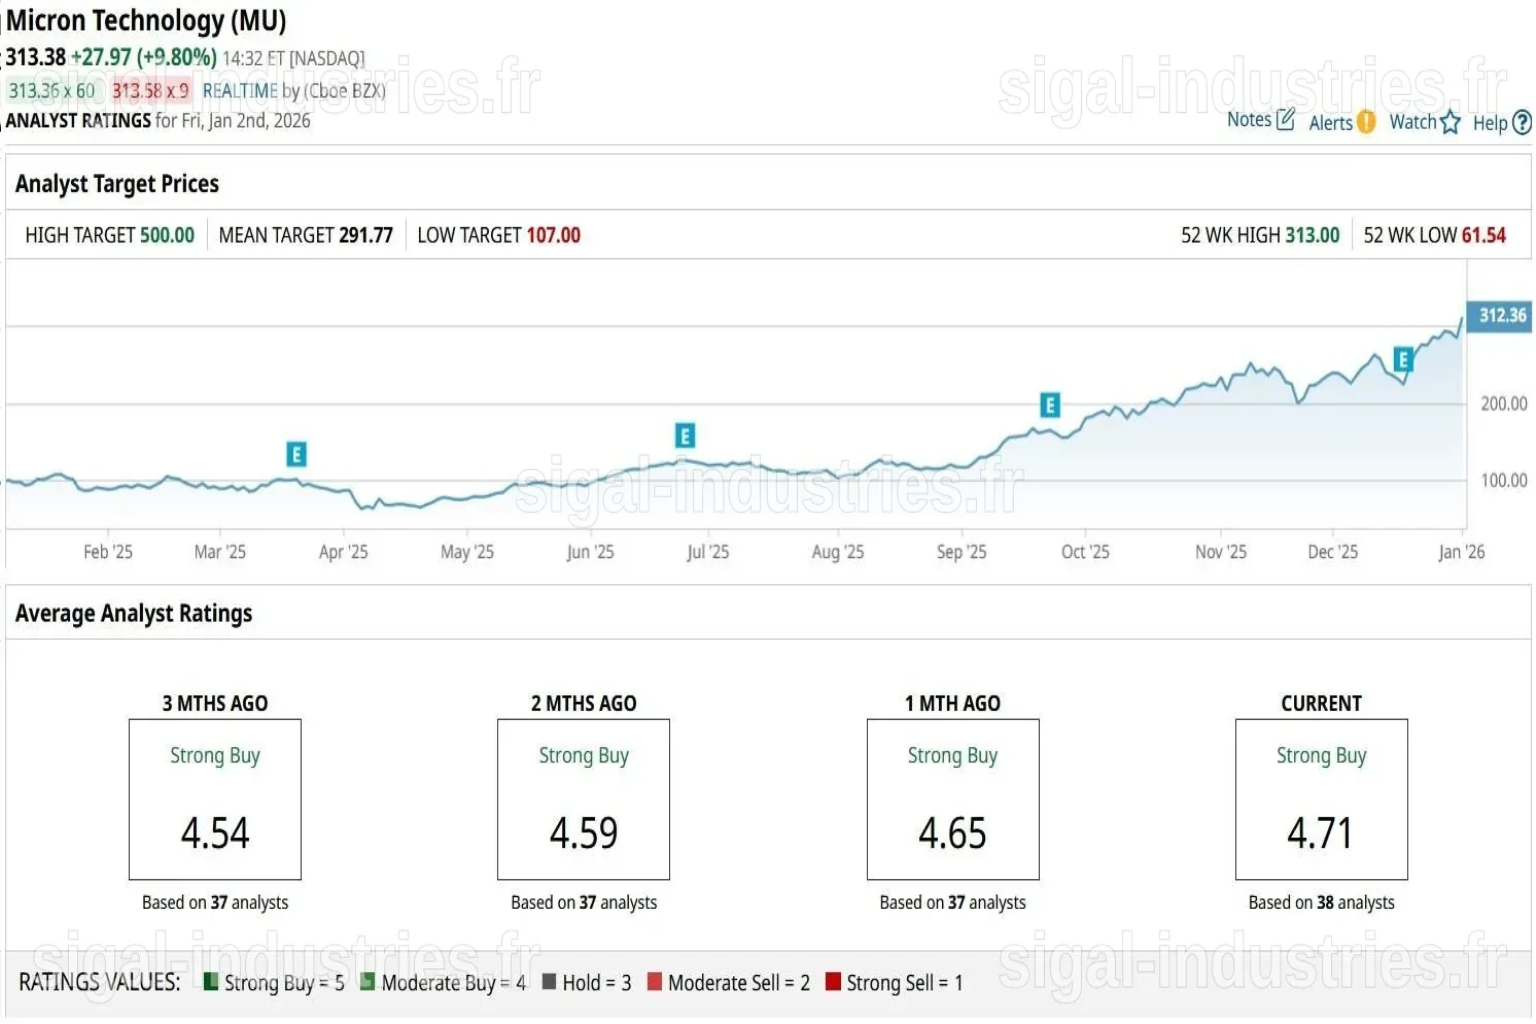Screen dimensions: 1536x1024
Task: Click the Moderate Buy legend swatch
Action: (368, 982)
